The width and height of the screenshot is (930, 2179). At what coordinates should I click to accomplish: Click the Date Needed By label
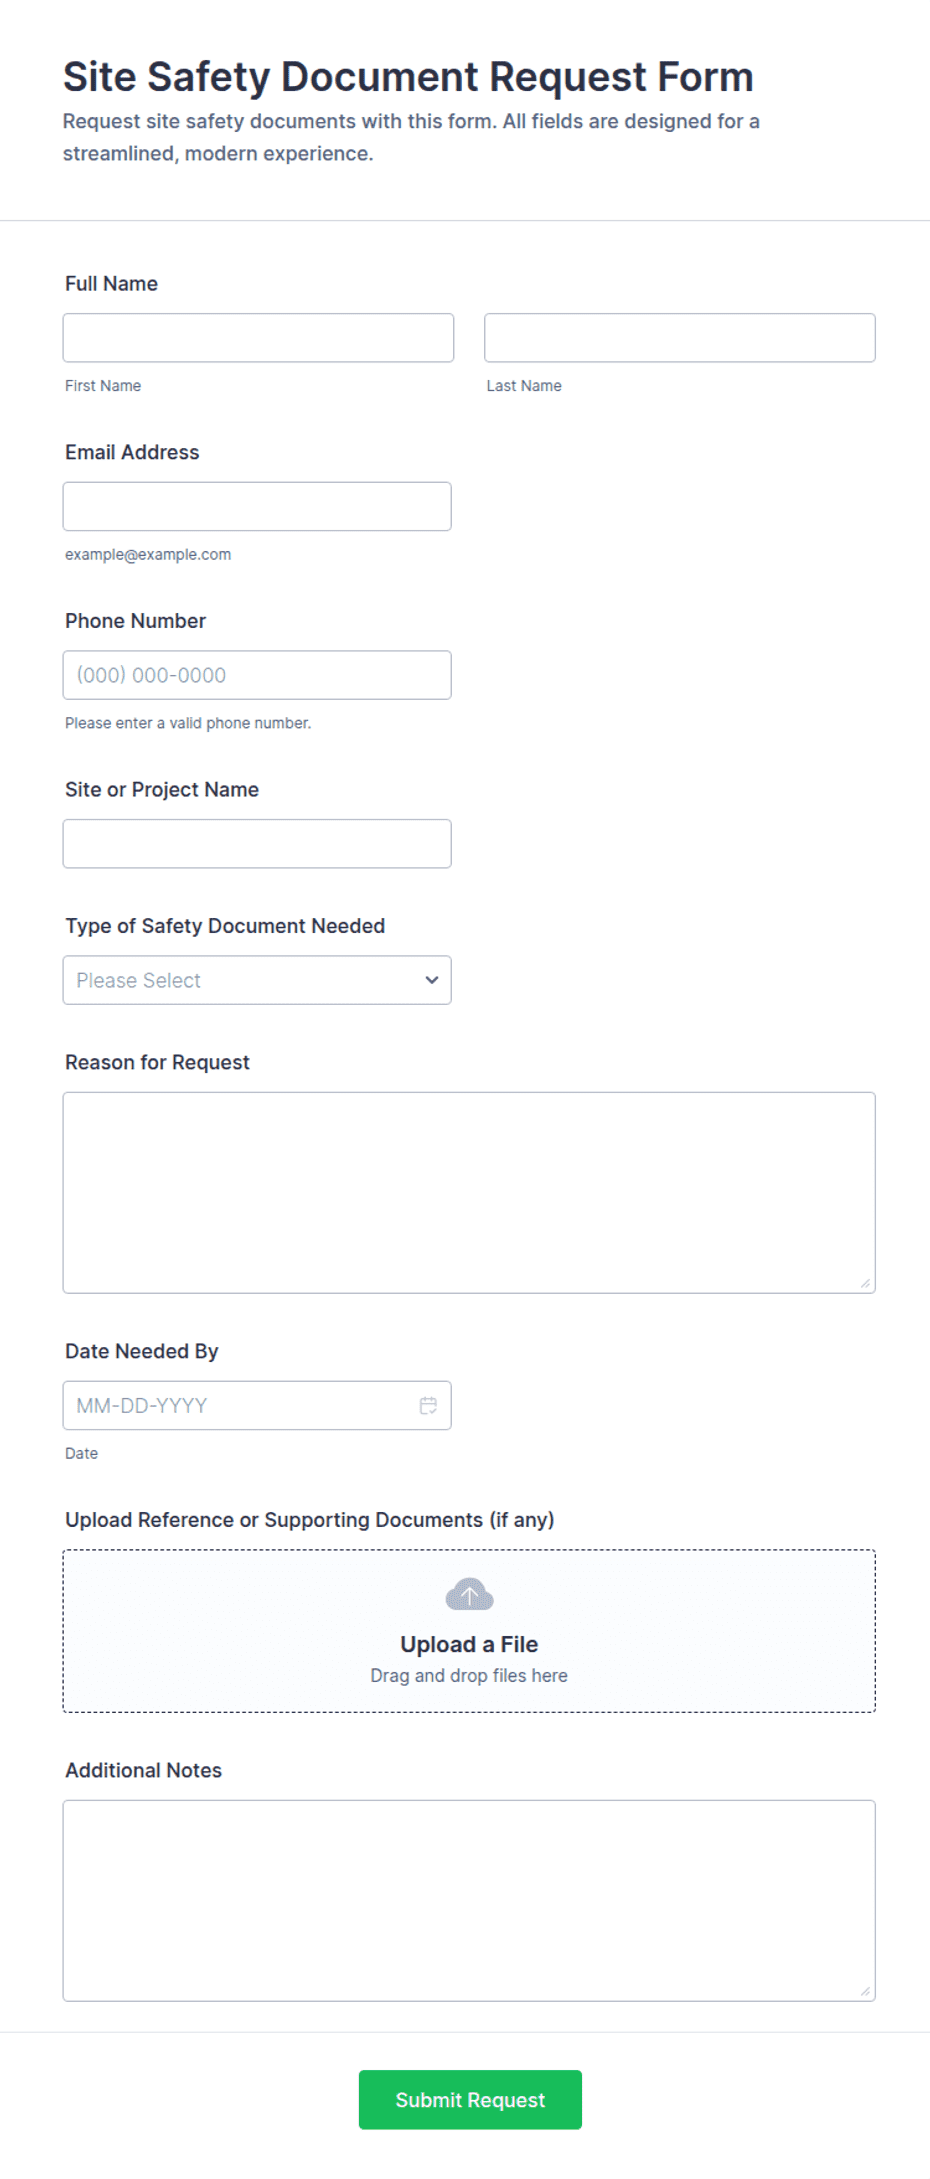pos(141,1351)
